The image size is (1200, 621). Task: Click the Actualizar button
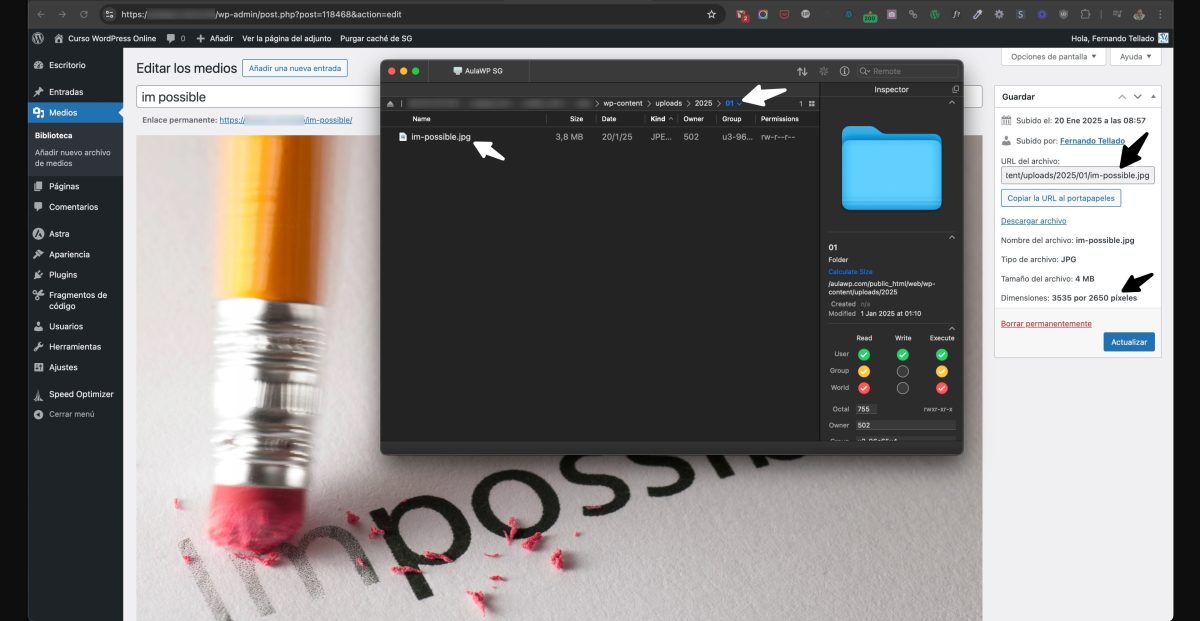(x=1129, y=341)
